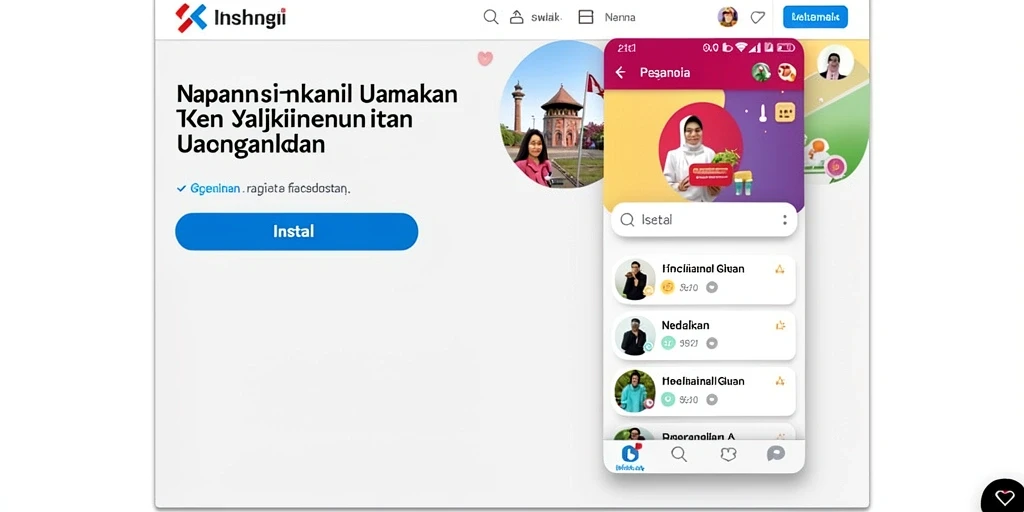
Task: Click the Inshngii logo in header
Action: point(231,18)
